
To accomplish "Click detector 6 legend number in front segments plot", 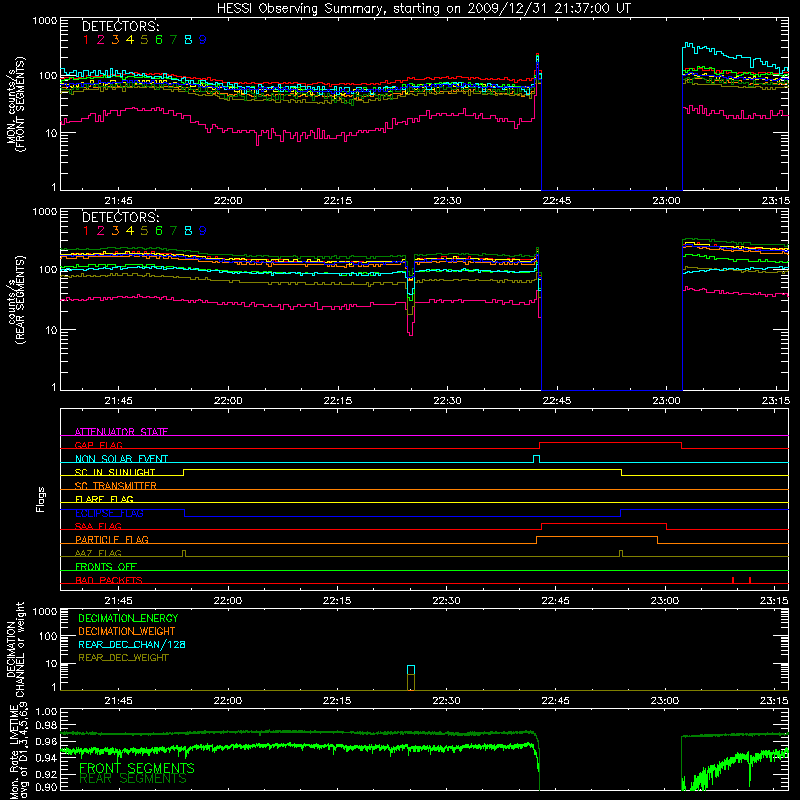I will 159,40.
